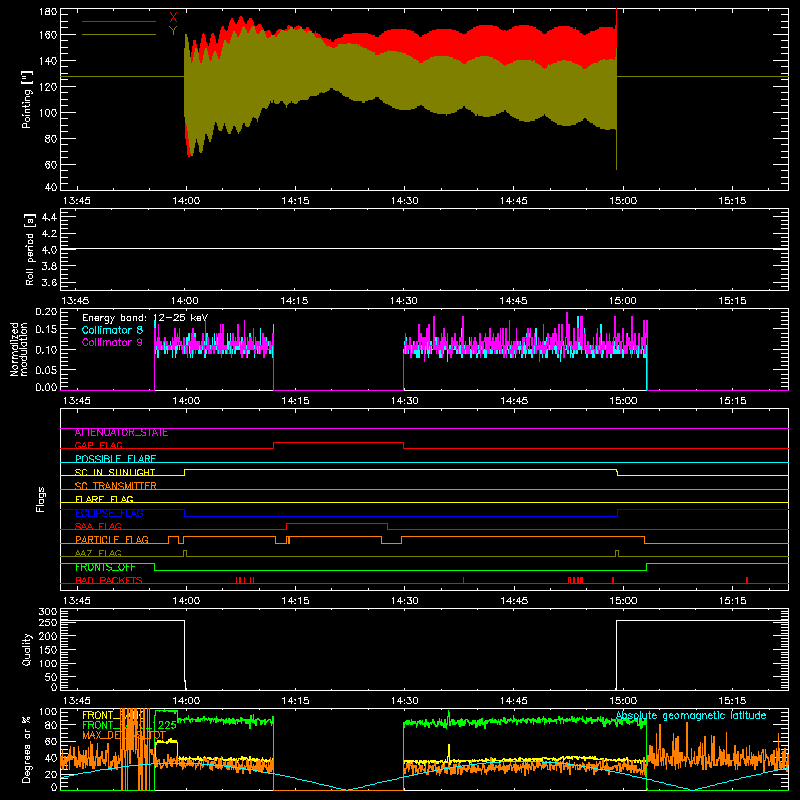Click the red X legend label

pos(173,18)
